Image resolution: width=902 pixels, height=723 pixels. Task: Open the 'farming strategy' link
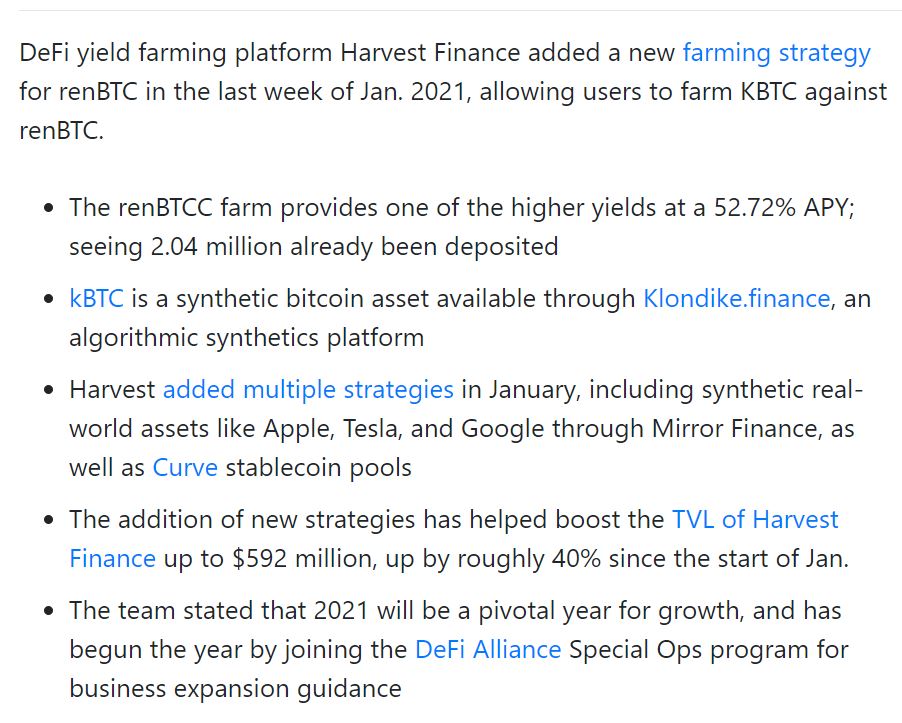(776, 53)
